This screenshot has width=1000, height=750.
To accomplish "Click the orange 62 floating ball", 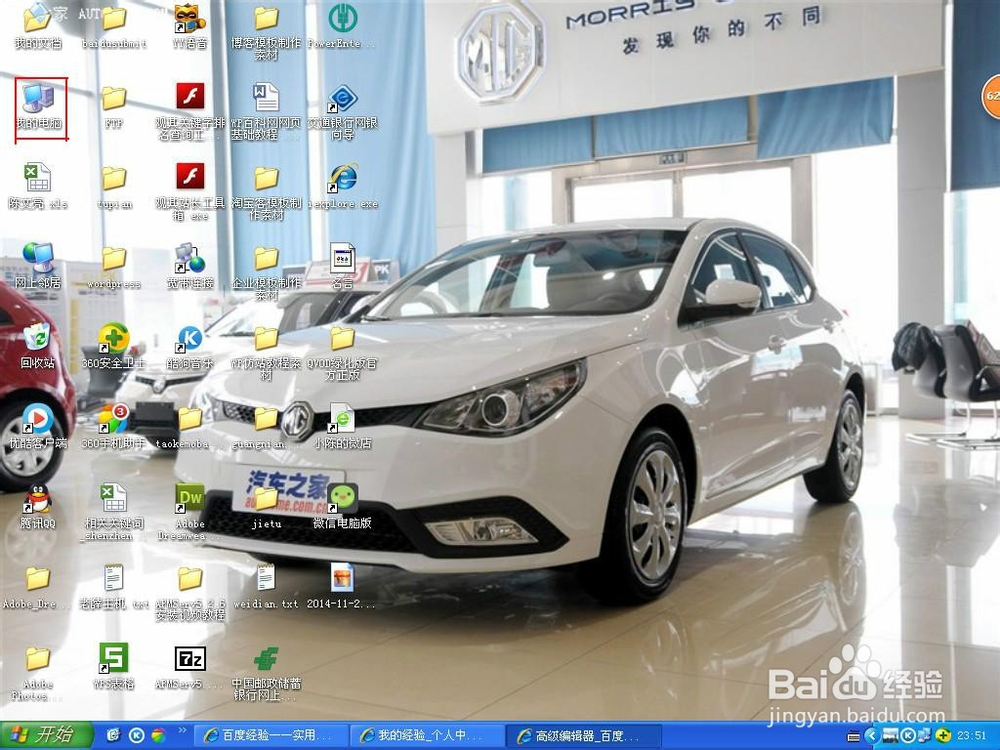I will [992, 96].
